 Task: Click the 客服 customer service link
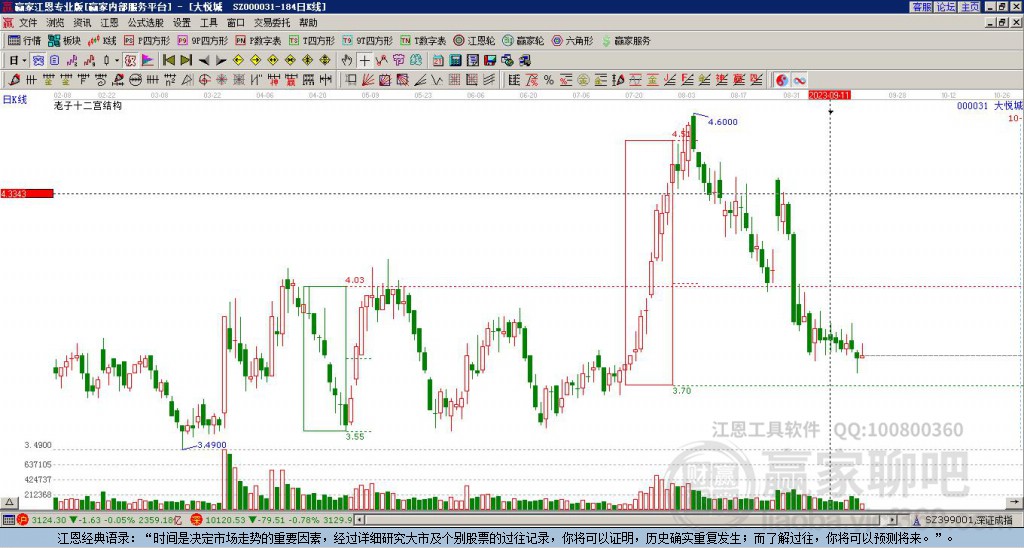tap(921, 7)
